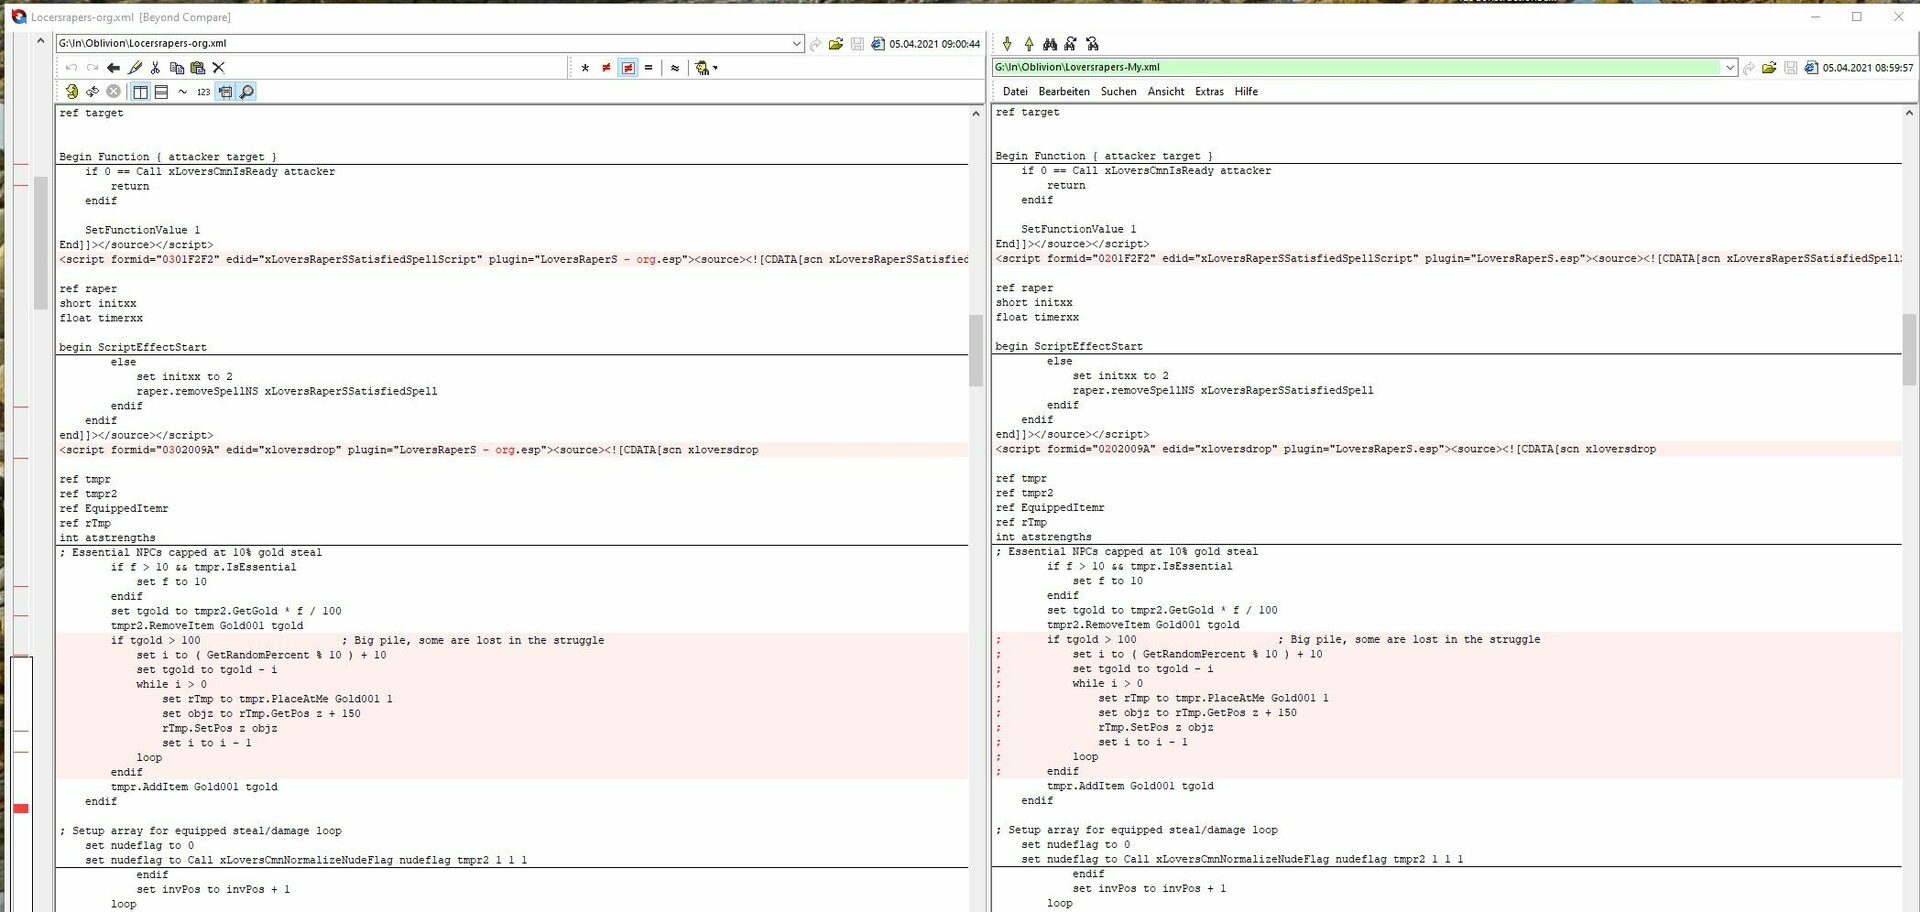Expand the right file path dropdown
The image size is (1920, 912).
[1729, 67]
